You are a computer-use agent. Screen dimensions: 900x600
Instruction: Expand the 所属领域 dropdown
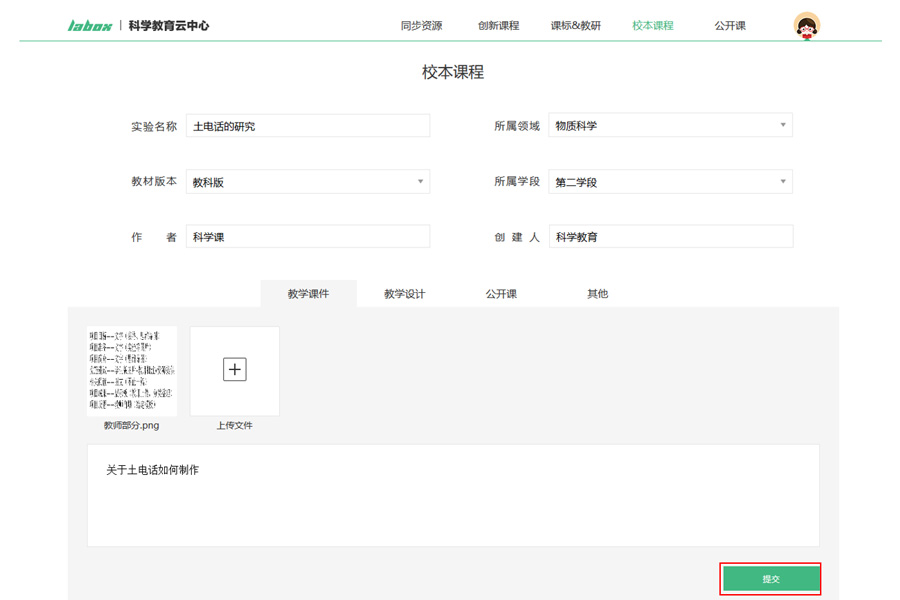click(x=670, y=126)
